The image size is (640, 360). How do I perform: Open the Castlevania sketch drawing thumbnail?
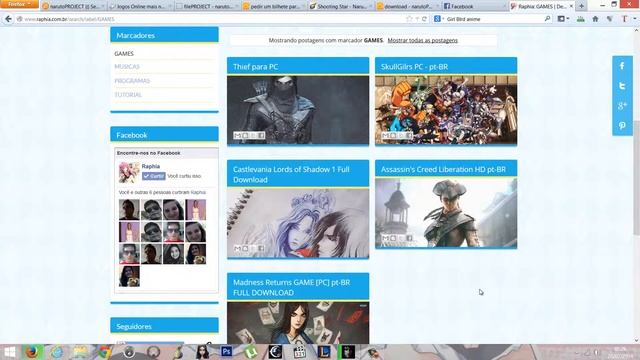click(x=298, y=223)
